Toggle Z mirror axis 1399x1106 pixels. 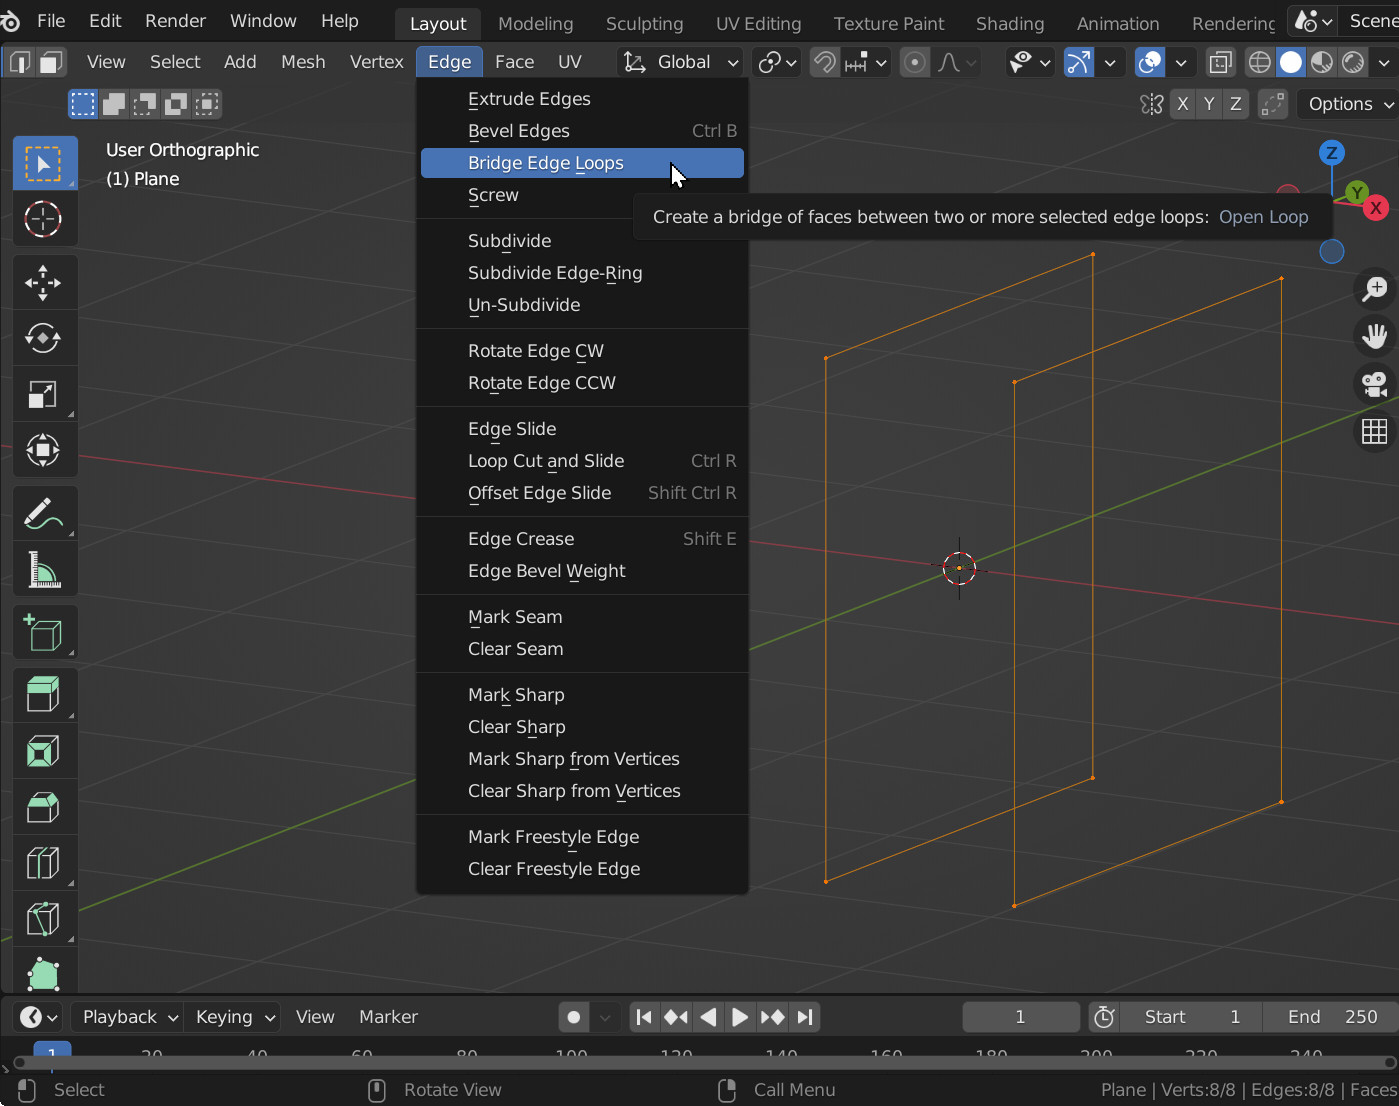(1236, 104)
